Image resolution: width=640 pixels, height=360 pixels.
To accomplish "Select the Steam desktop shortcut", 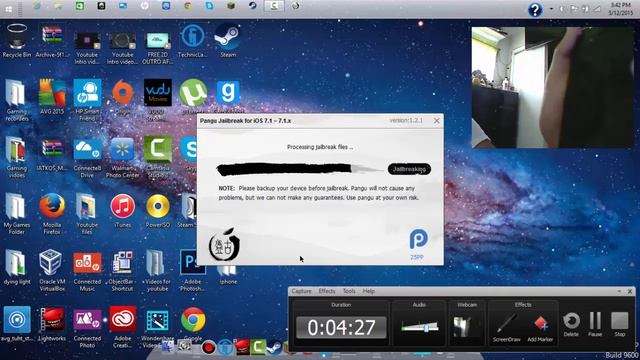I will [228, 41].
